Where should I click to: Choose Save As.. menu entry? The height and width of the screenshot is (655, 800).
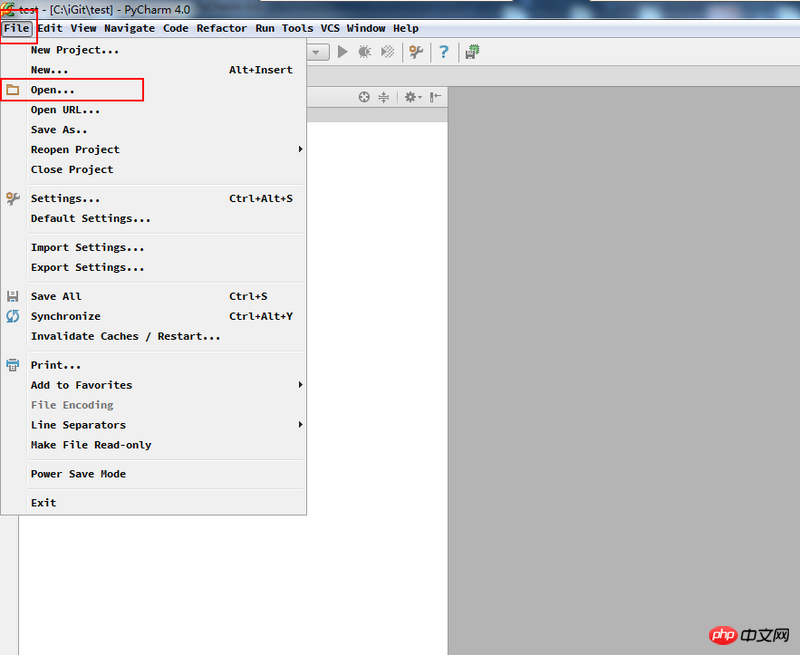[153, 130]
